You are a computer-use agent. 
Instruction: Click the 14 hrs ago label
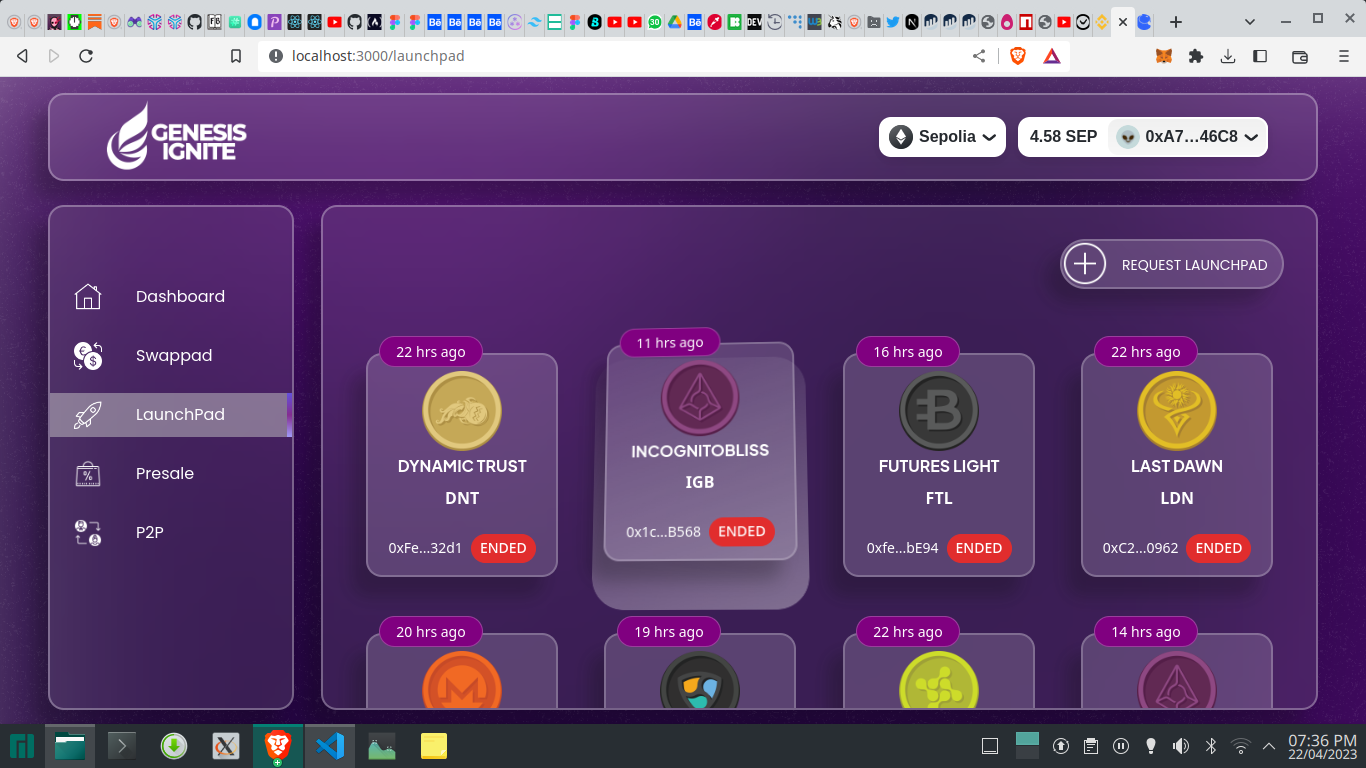[x=1146, y=632]
